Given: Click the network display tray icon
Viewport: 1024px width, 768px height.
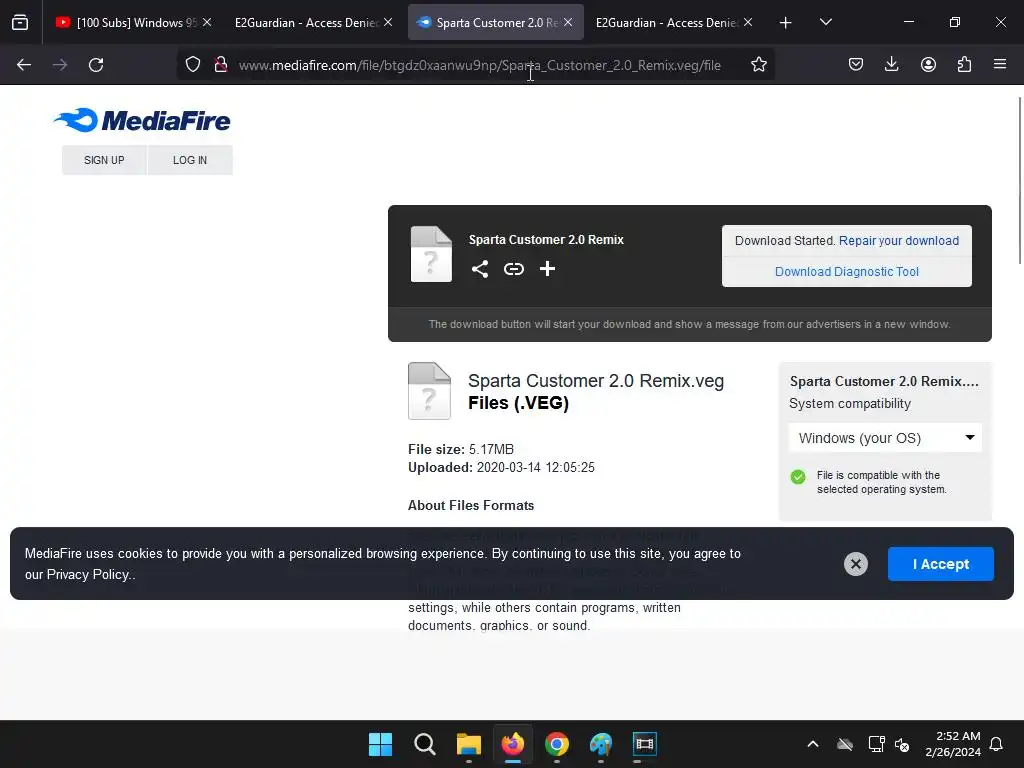Looking at the screenshot, I should coord(876,744).
